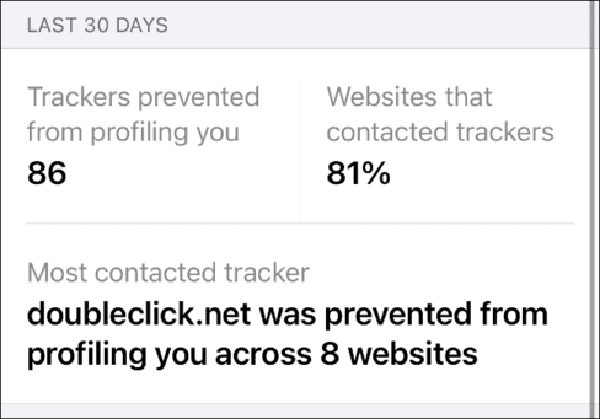Select the Most contacted tracker label
Image resolution: width=600 pixels, height=419 pixels.
(168, 273)
